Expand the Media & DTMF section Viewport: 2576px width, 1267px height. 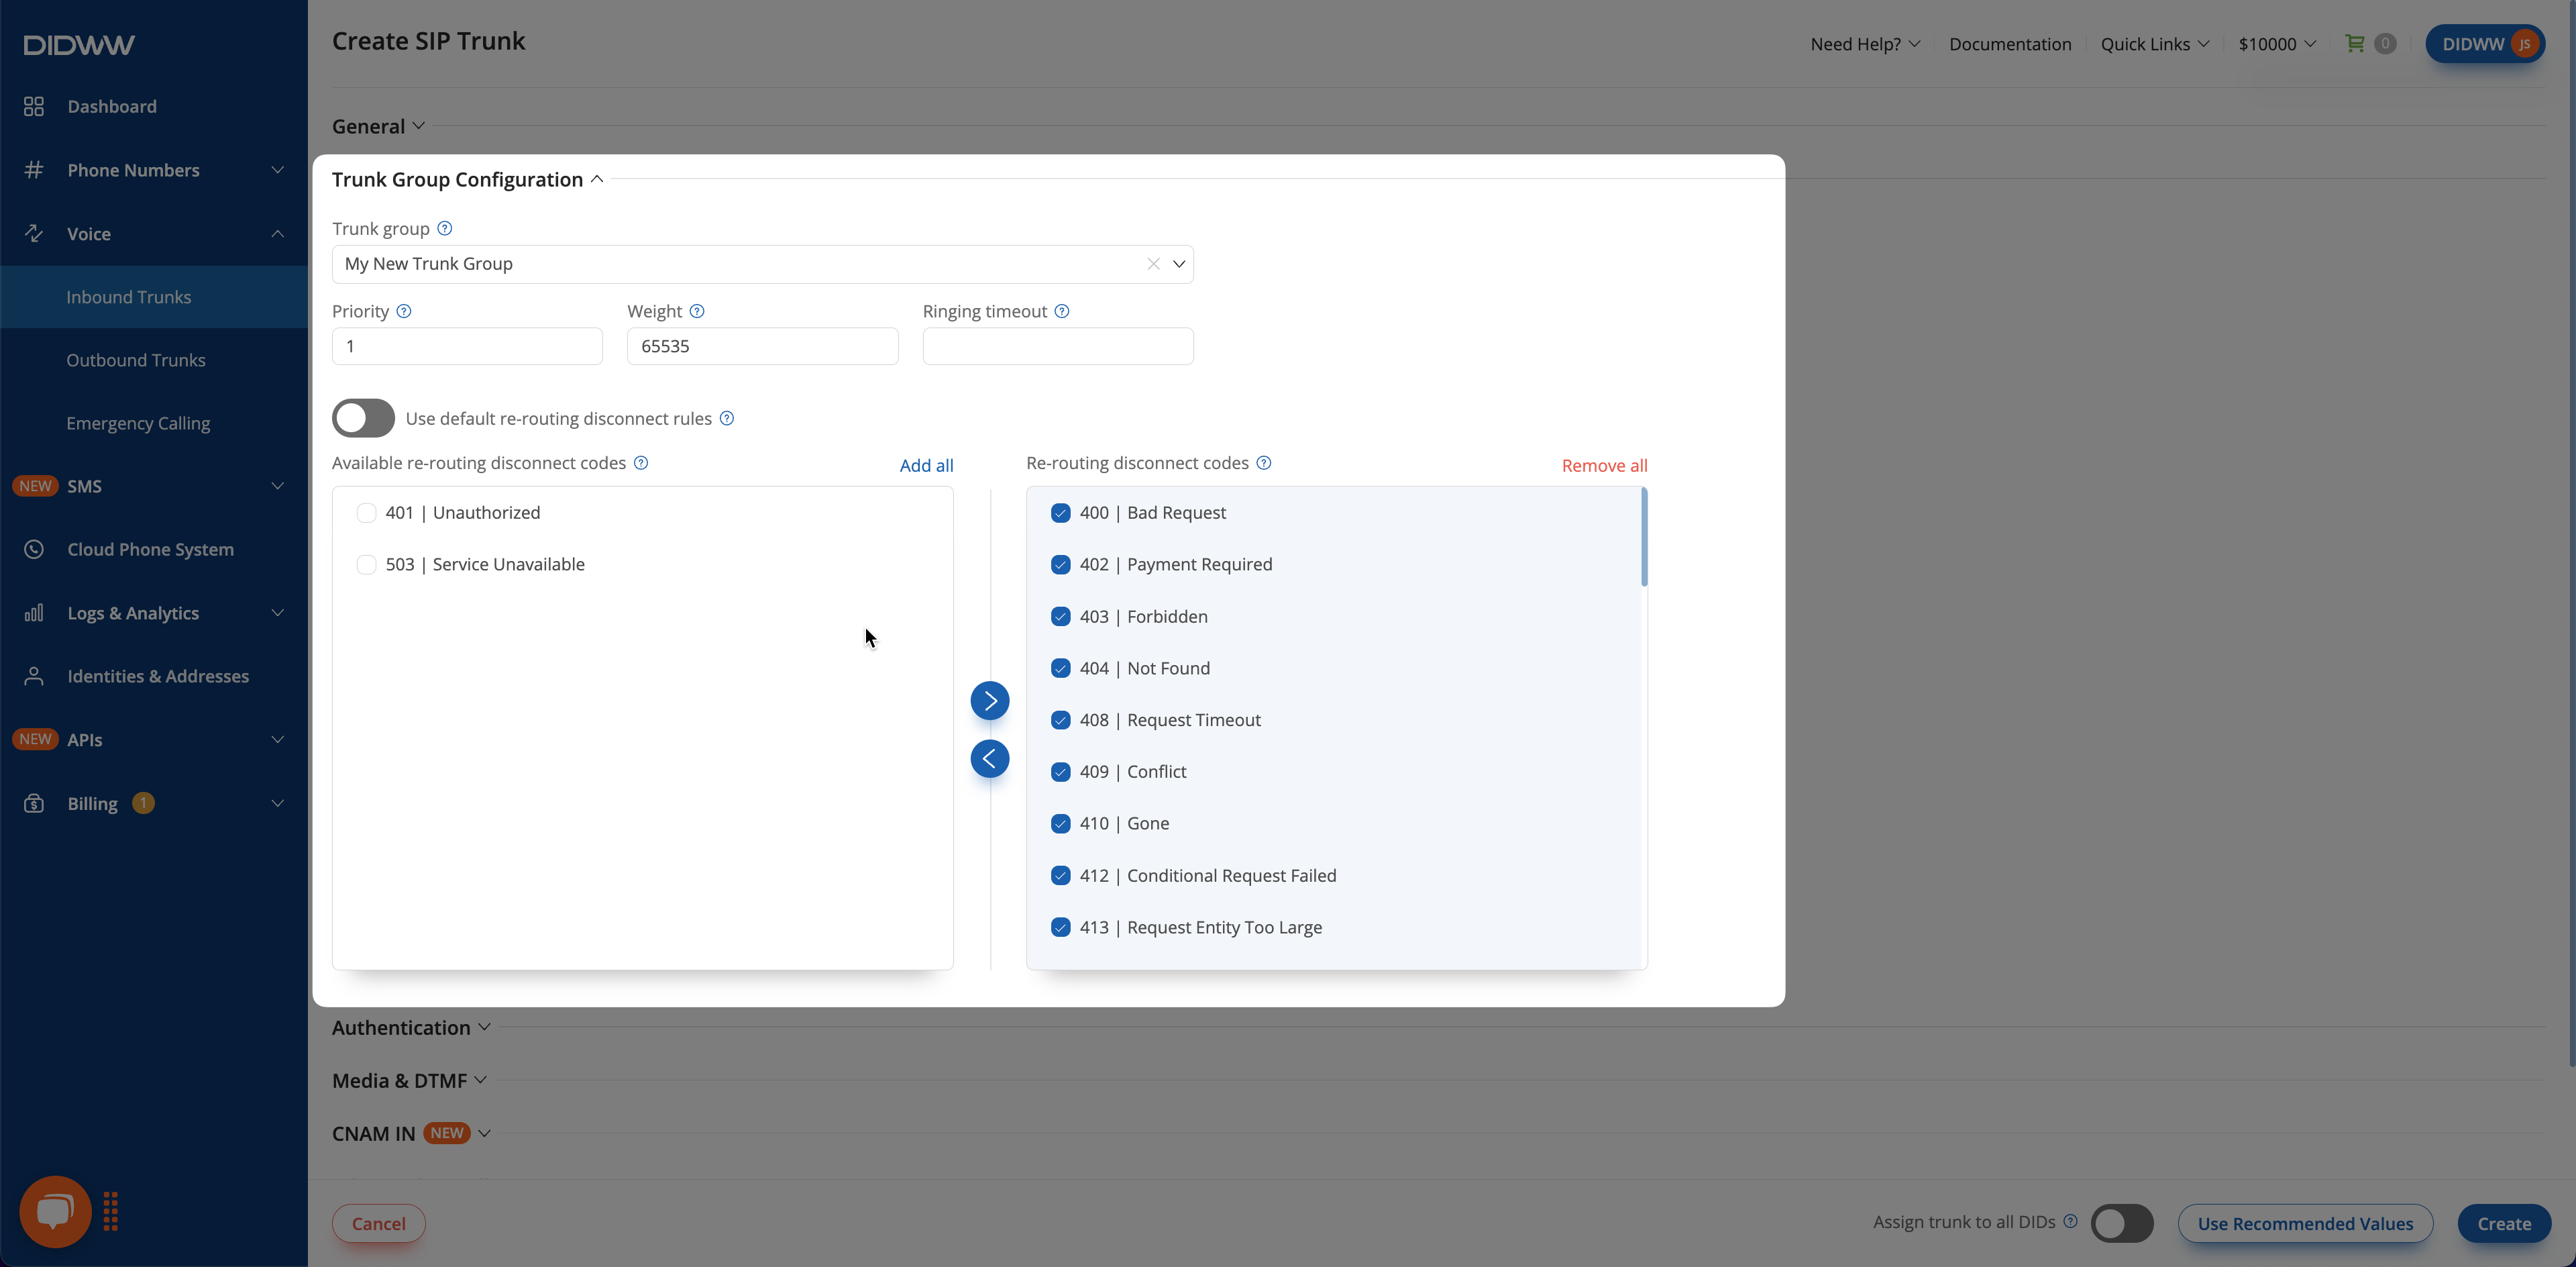click(409, 1080)
